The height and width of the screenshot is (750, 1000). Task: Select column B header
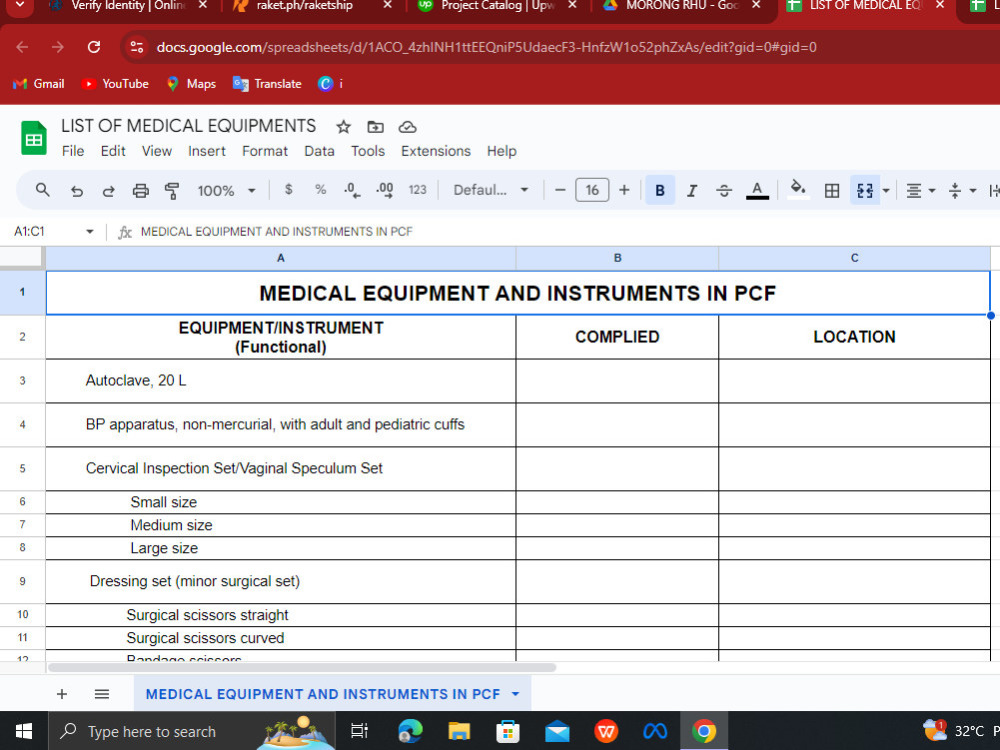(x=617, y=258)
